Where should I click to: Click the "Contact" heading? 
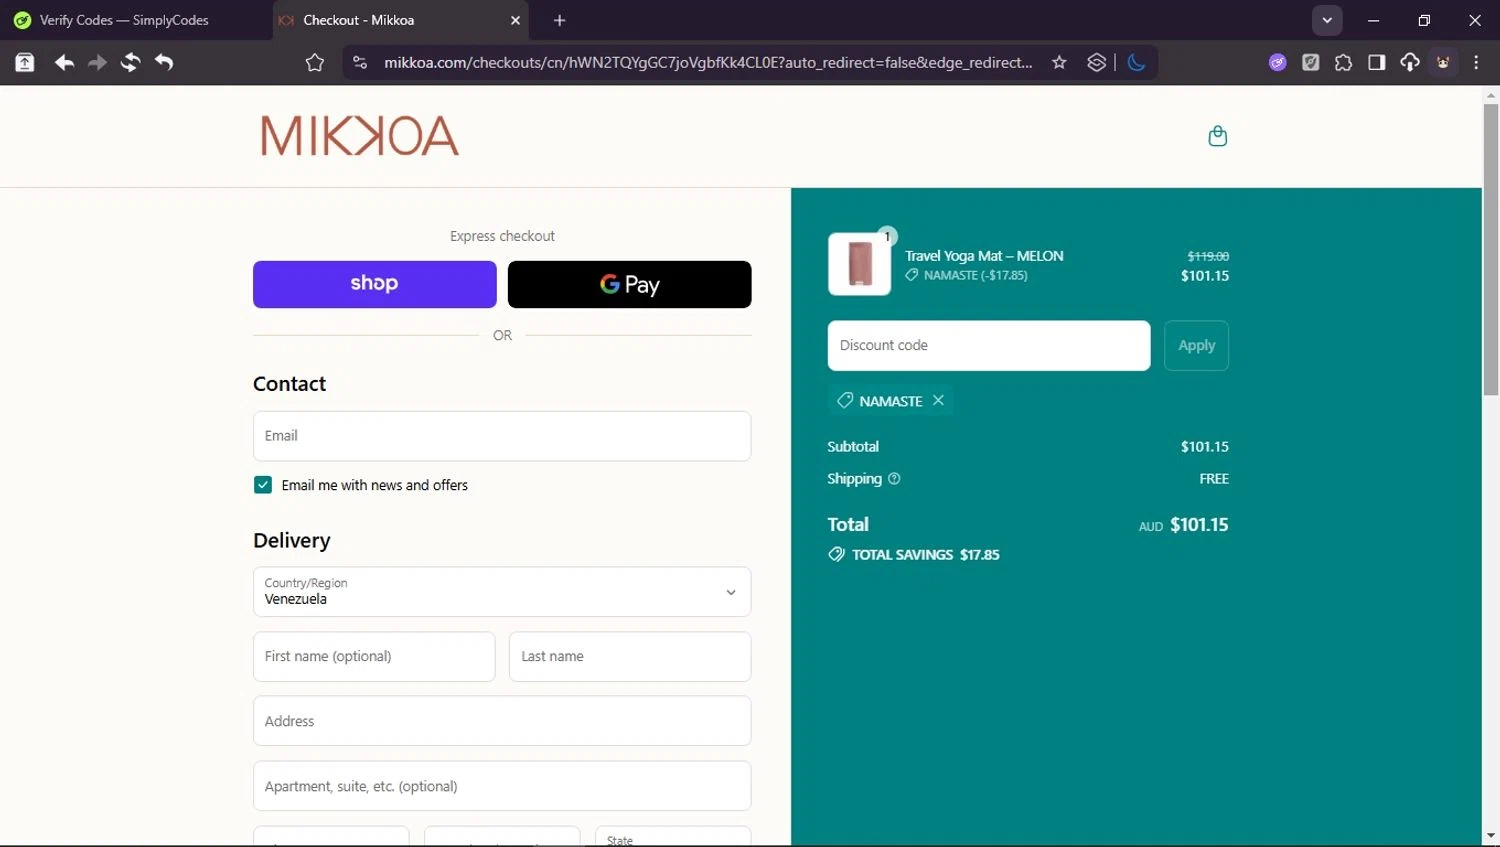[289, 384]
